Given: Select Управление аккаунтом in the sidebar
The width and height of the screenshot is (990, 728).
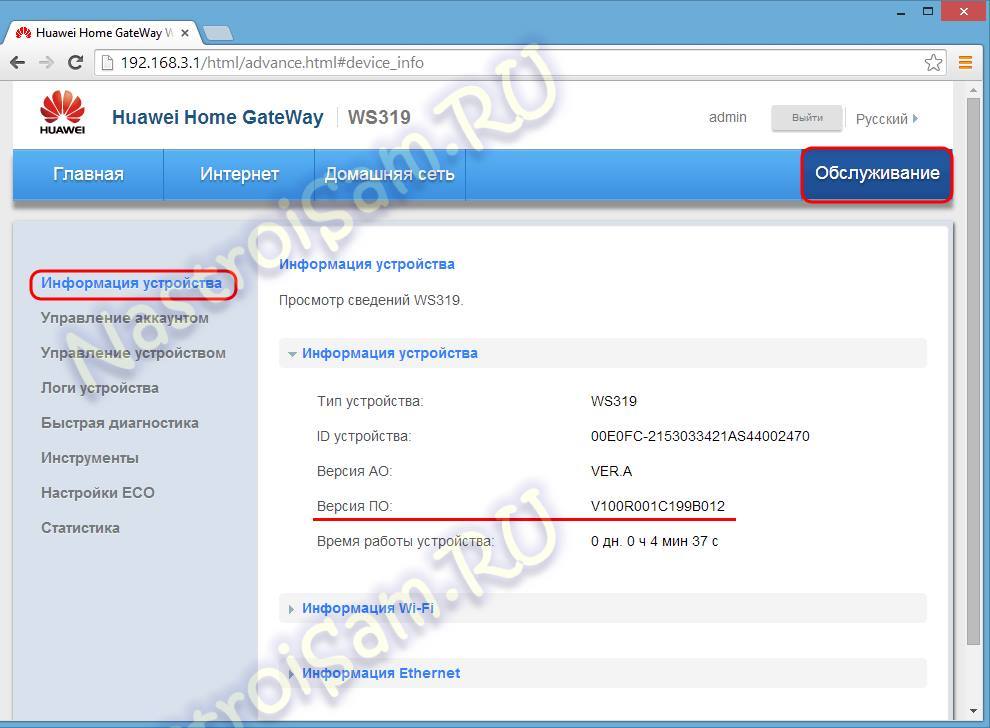Looking at the screenshot, I should click(x=125, y=318).
